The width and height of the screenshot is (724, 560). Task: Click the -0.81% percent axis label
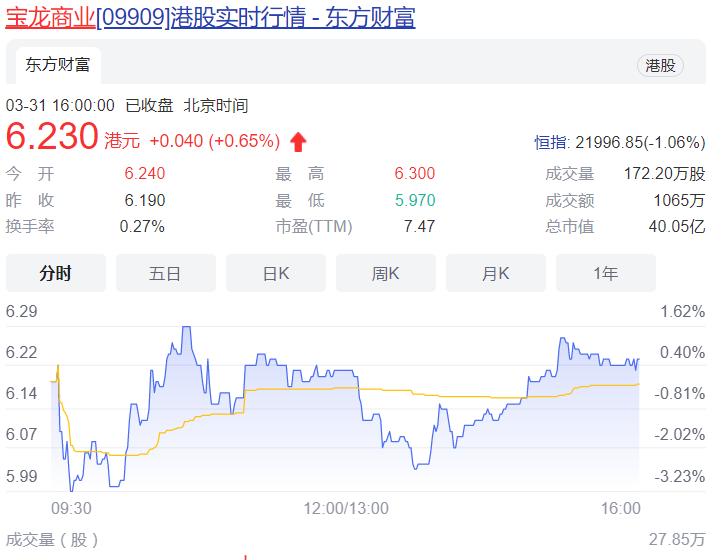click(680, 393)
